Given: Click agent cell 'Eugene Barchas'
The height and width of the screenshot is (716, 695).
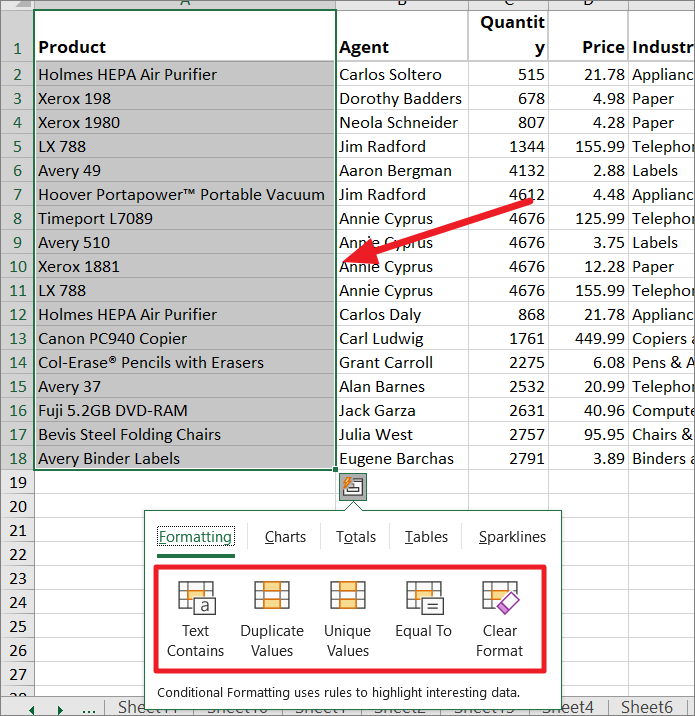Looking at the screenshot, I should point(402,458).
